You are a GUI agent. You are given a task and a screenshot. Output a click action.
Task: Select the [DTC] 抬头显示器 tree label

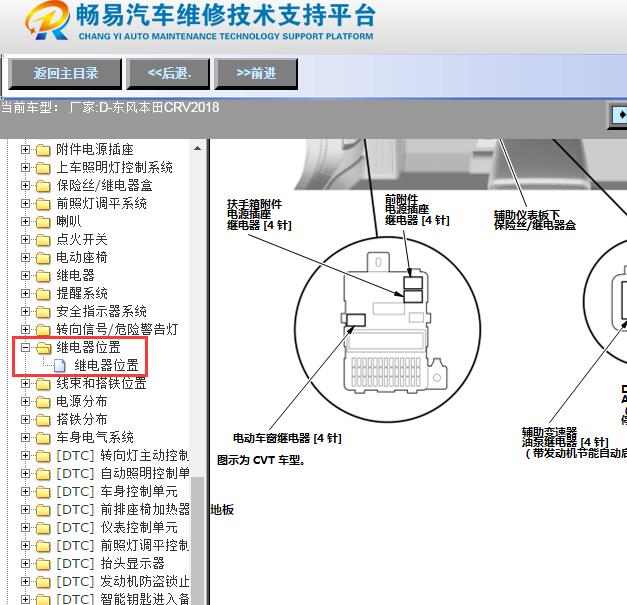(x=110, y=563)
